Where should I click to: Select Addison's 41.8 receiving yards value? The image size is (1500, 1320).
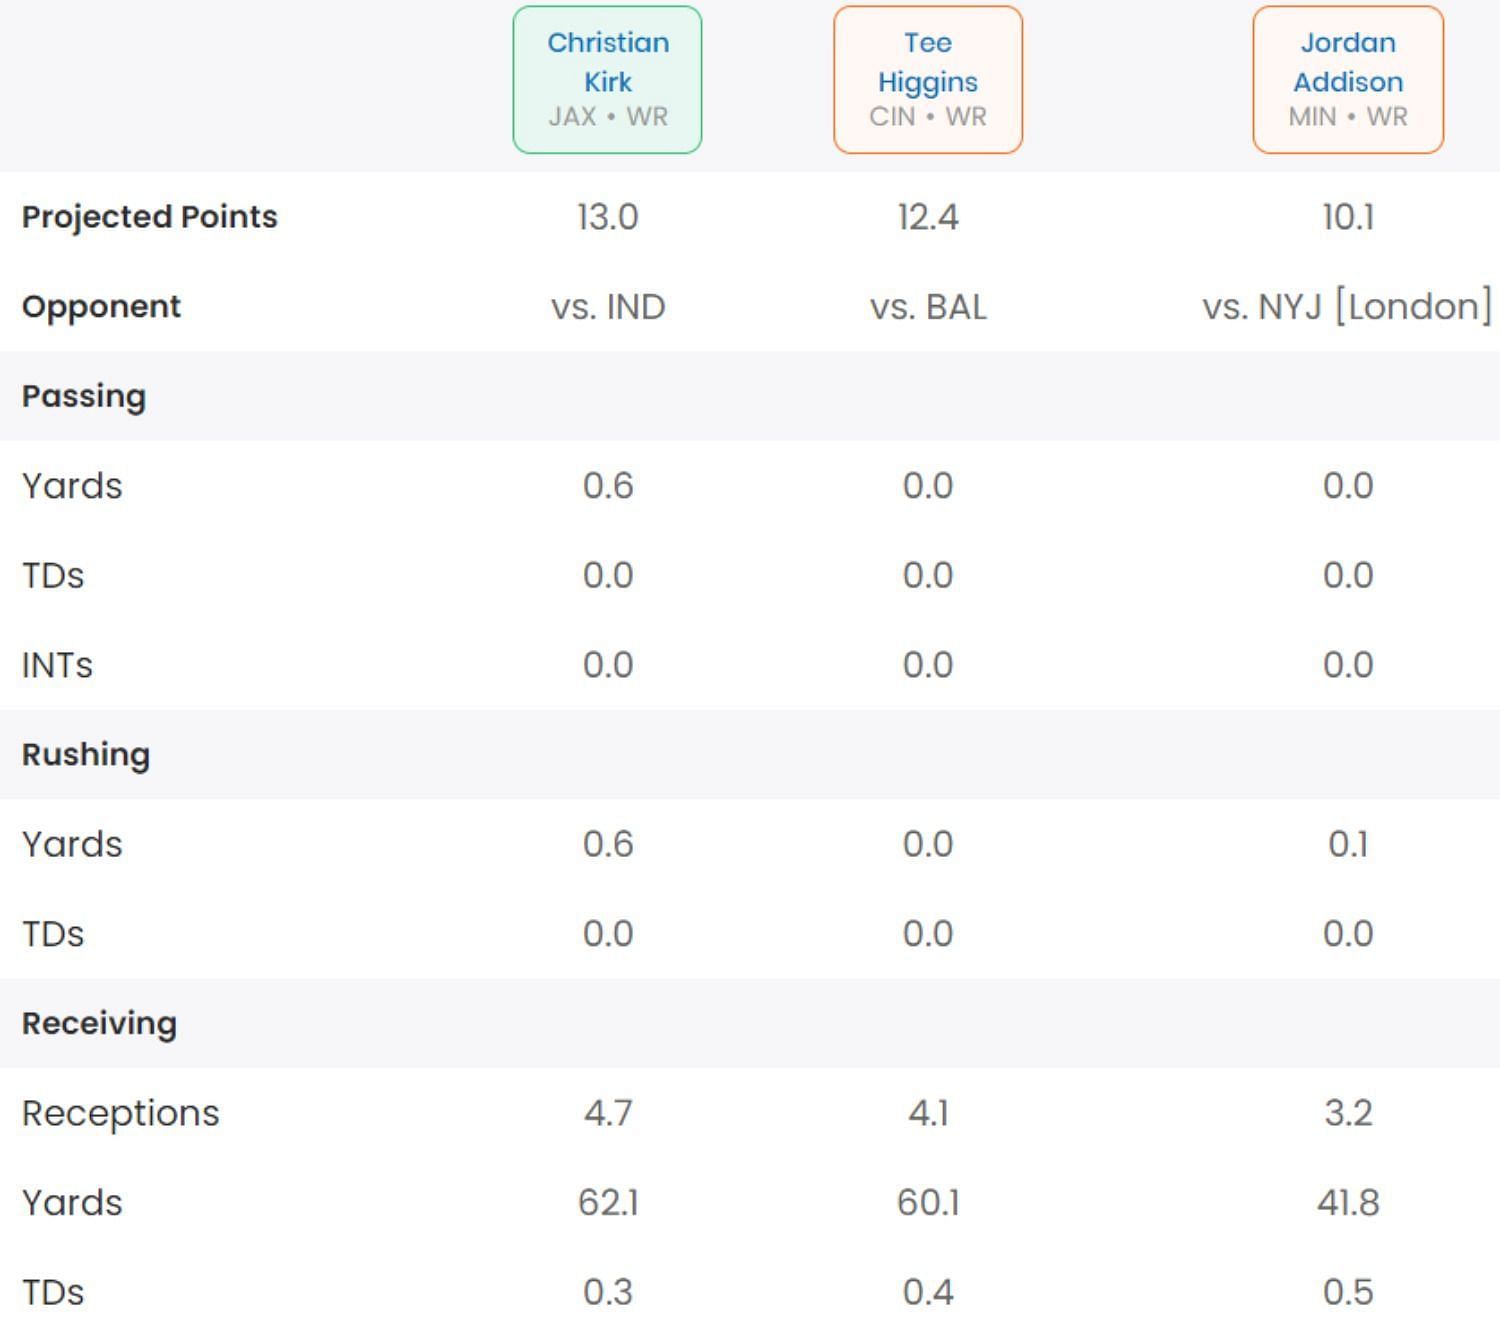click(x=1347, y=1203)
